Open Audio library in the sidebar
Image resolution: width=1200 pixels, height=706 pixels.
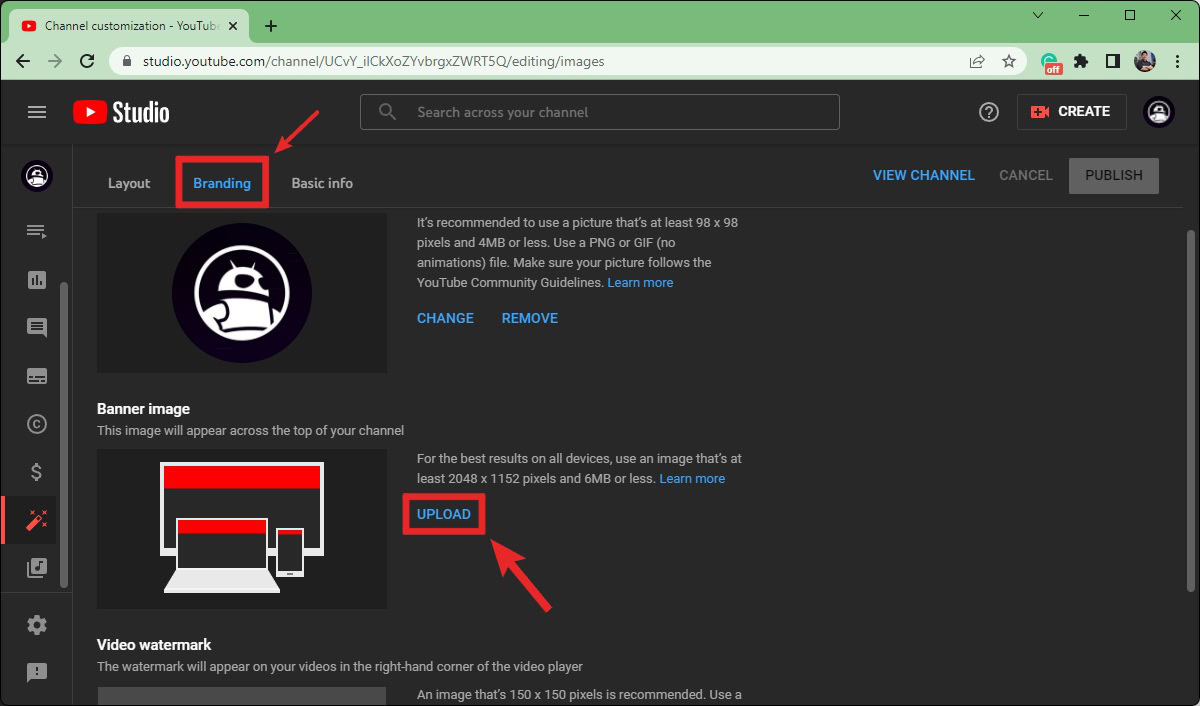pos(37,568)
